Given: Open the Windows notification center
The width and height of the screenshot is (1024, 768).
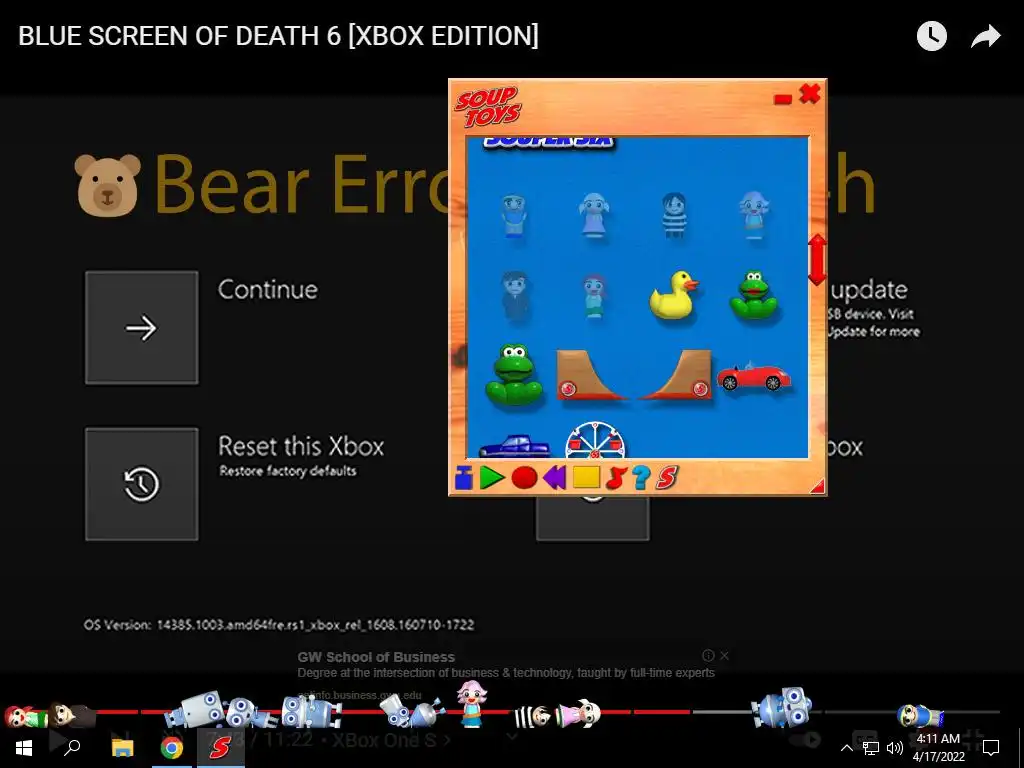Looking at the screenshot, I should tap(991, 748).
